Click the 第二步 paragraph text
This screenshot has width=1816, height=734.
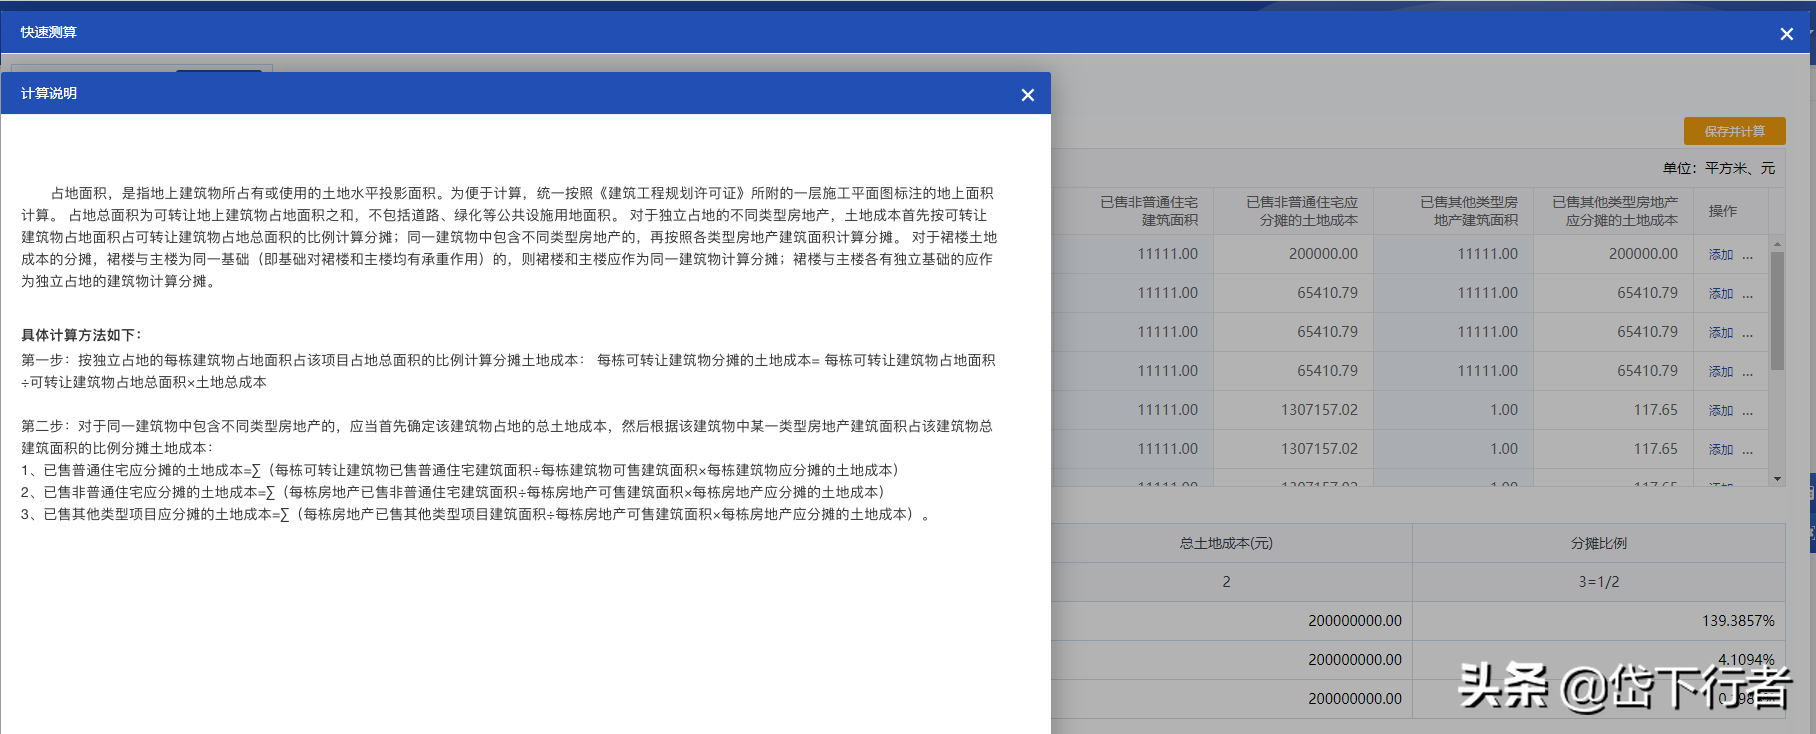pos(507,437)
